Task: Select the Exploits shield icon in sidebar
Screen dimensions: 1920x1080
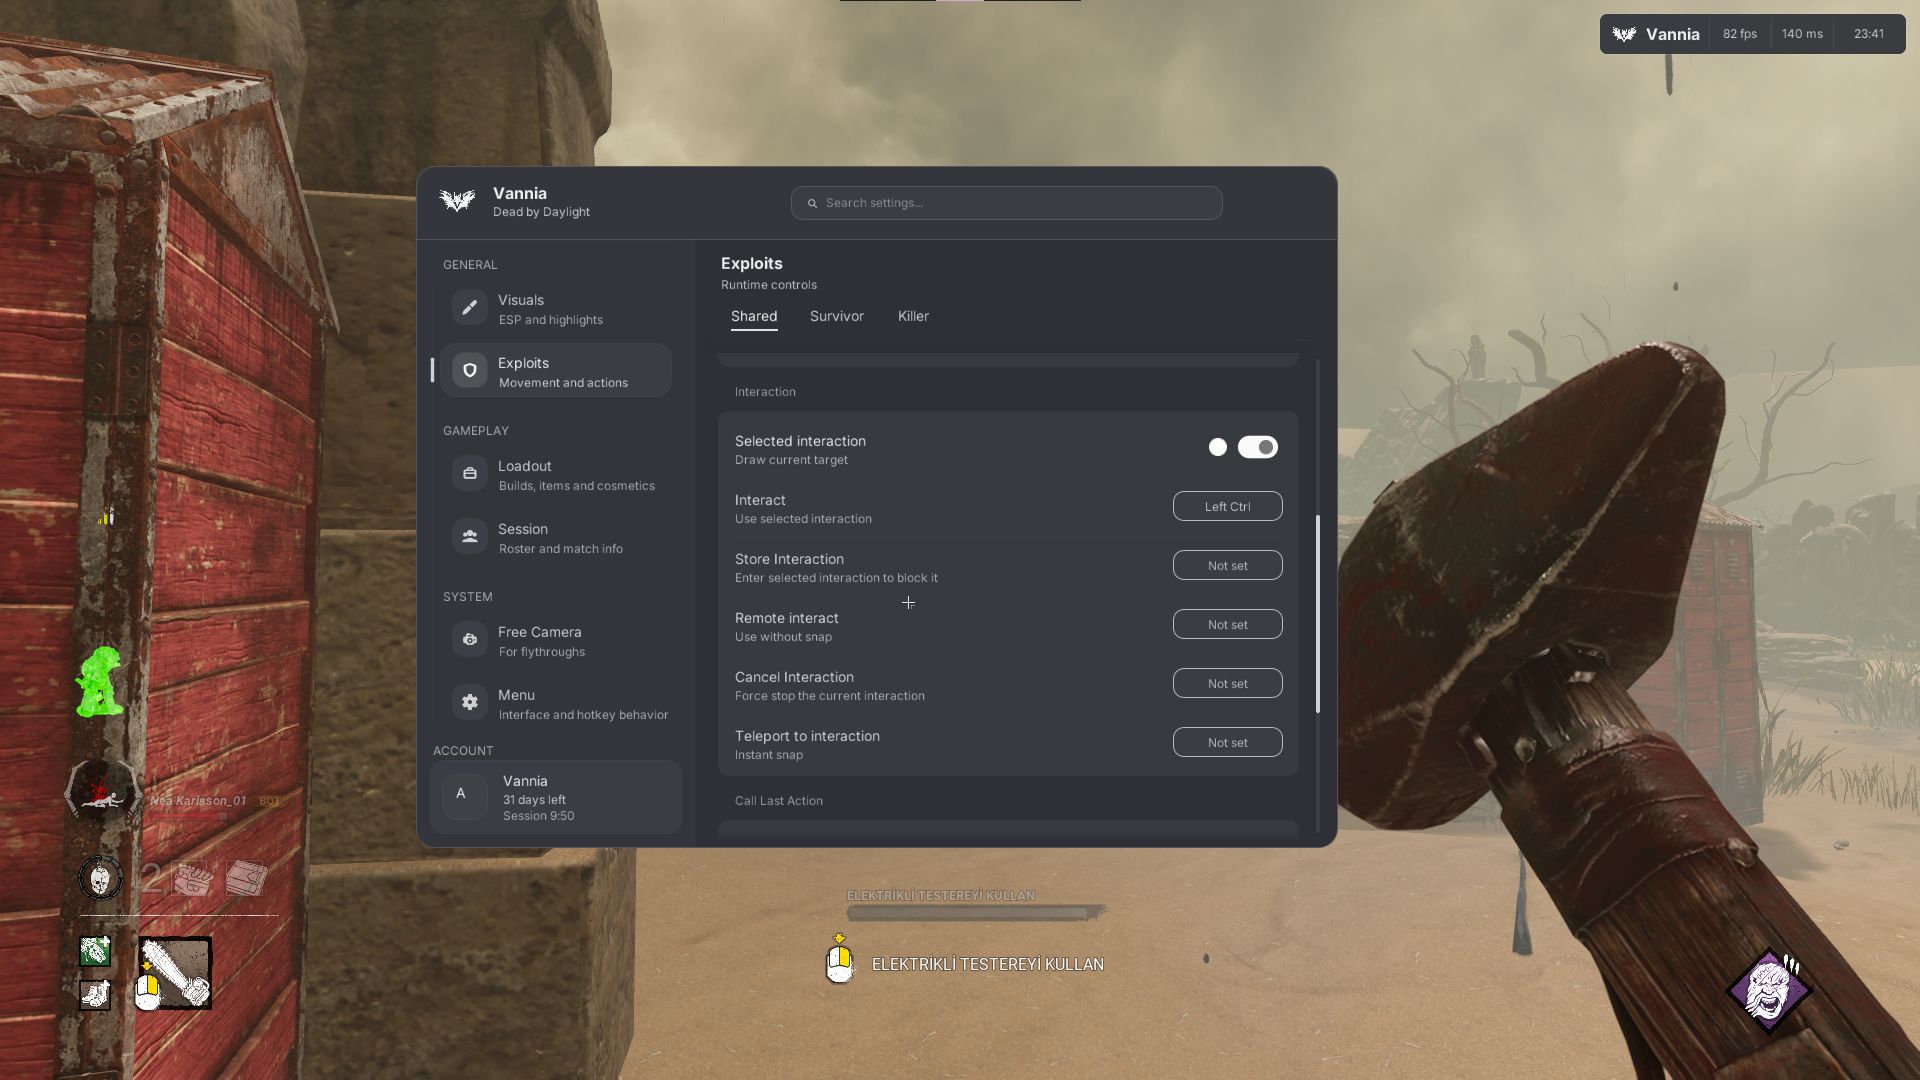Action: 469,371
